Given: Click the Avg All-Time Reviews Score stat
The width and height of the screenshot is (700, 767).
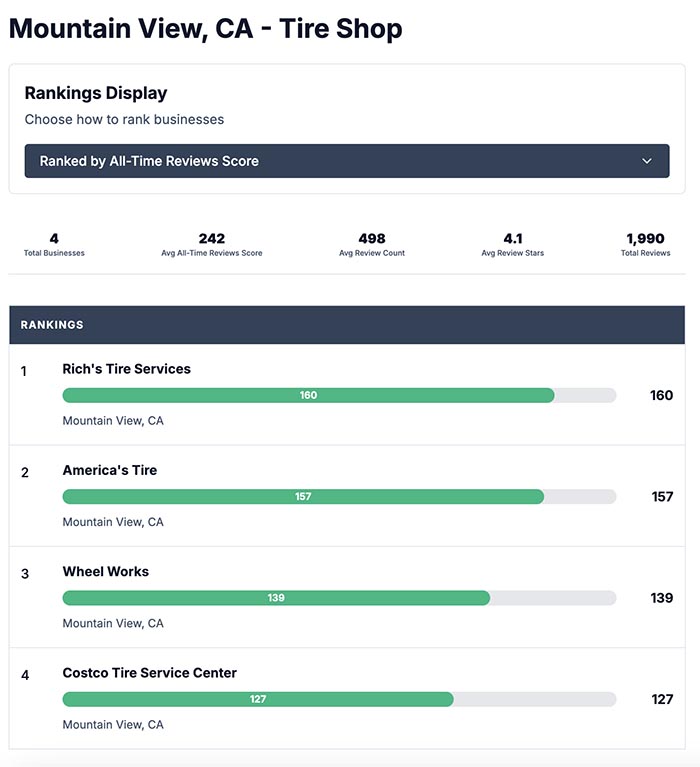Looking at the screenshot, I should pyautogui.click(x=212, y=245).
